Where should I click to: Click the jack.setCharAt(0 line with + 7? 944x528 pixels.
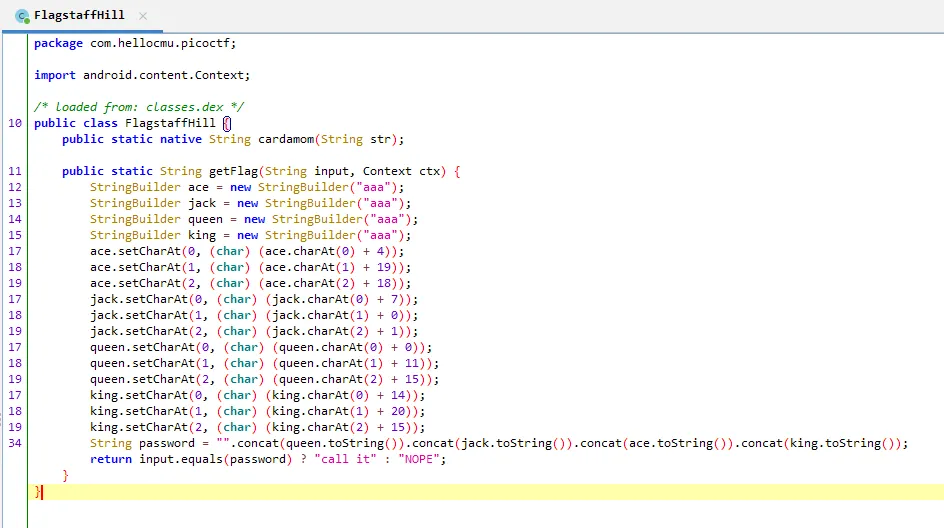pyautogui.click(x=253, y=299)
